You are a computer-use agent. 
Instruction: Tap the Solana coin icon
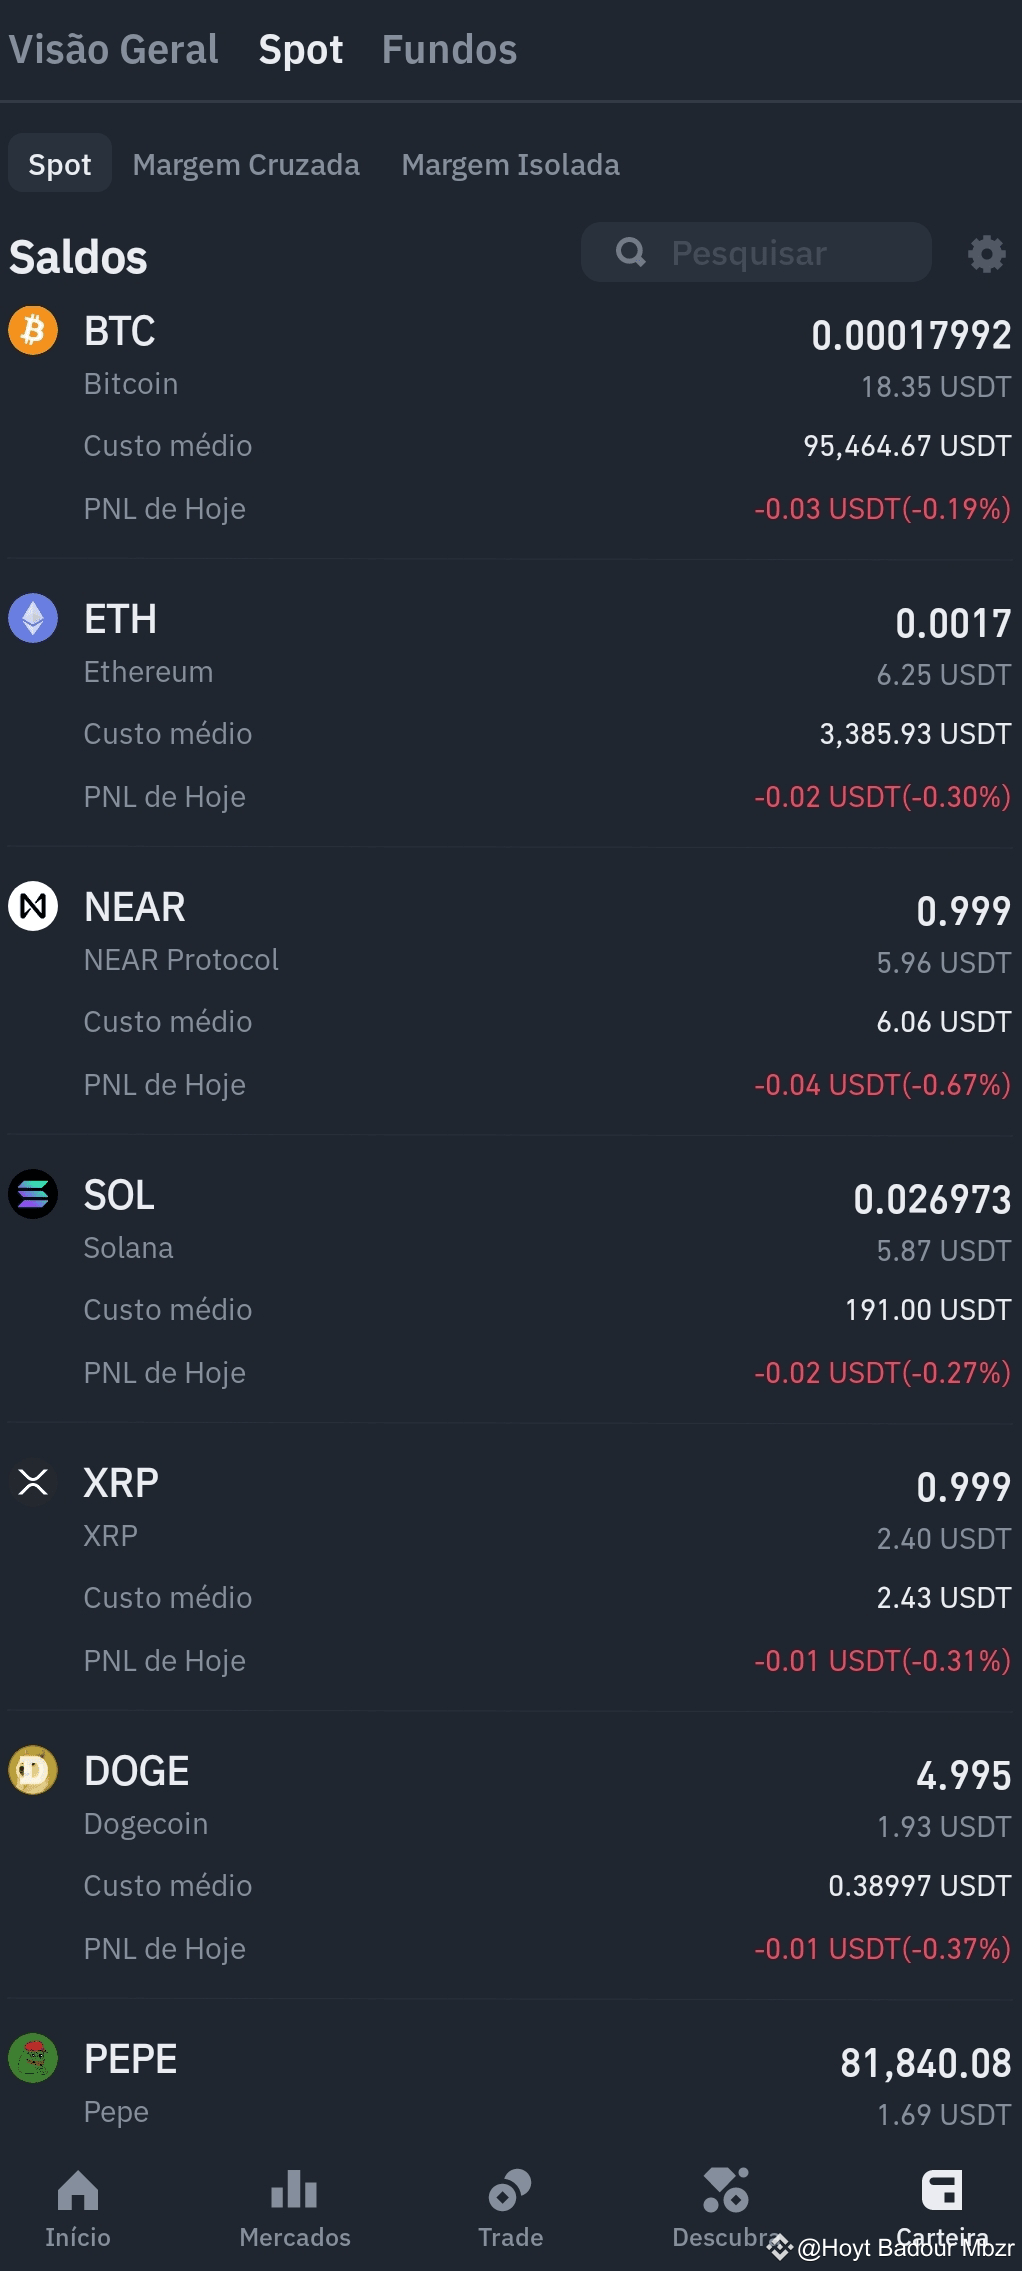(x=33, y=1194)
